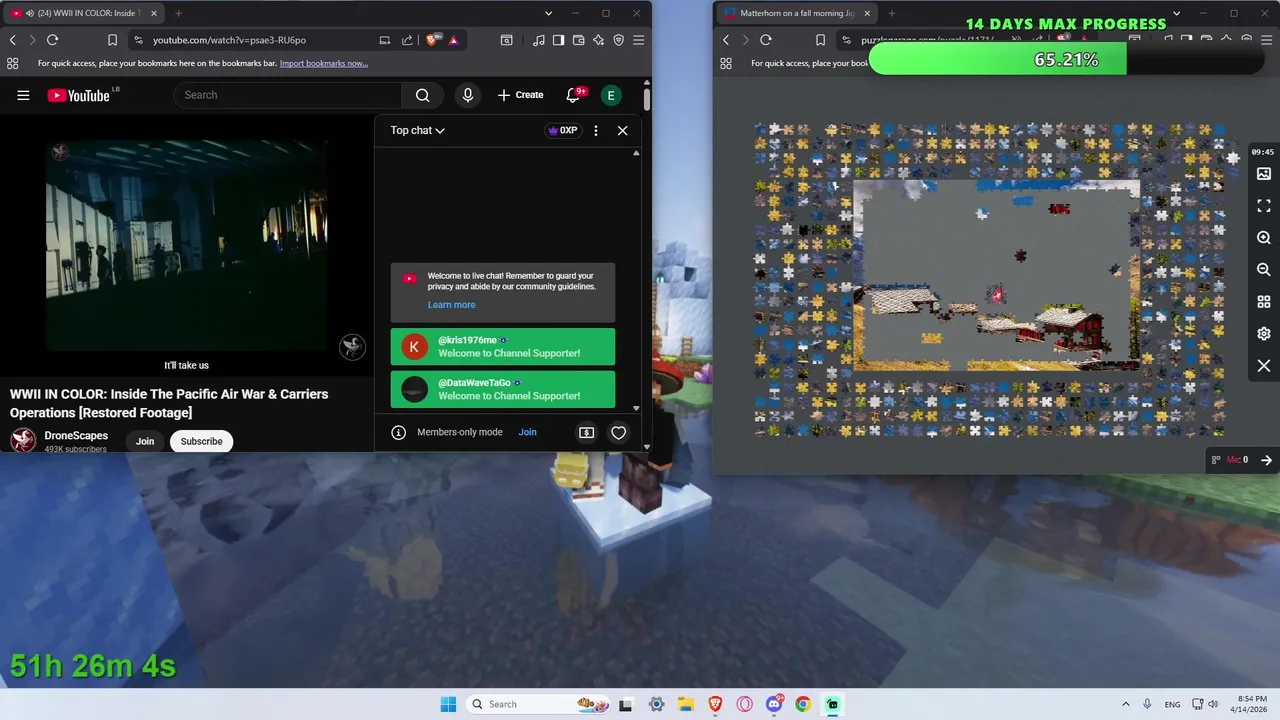The image size is (1280, 720).
Task: Open the Create menu on YouTube
Action: [x=520, y=95]
